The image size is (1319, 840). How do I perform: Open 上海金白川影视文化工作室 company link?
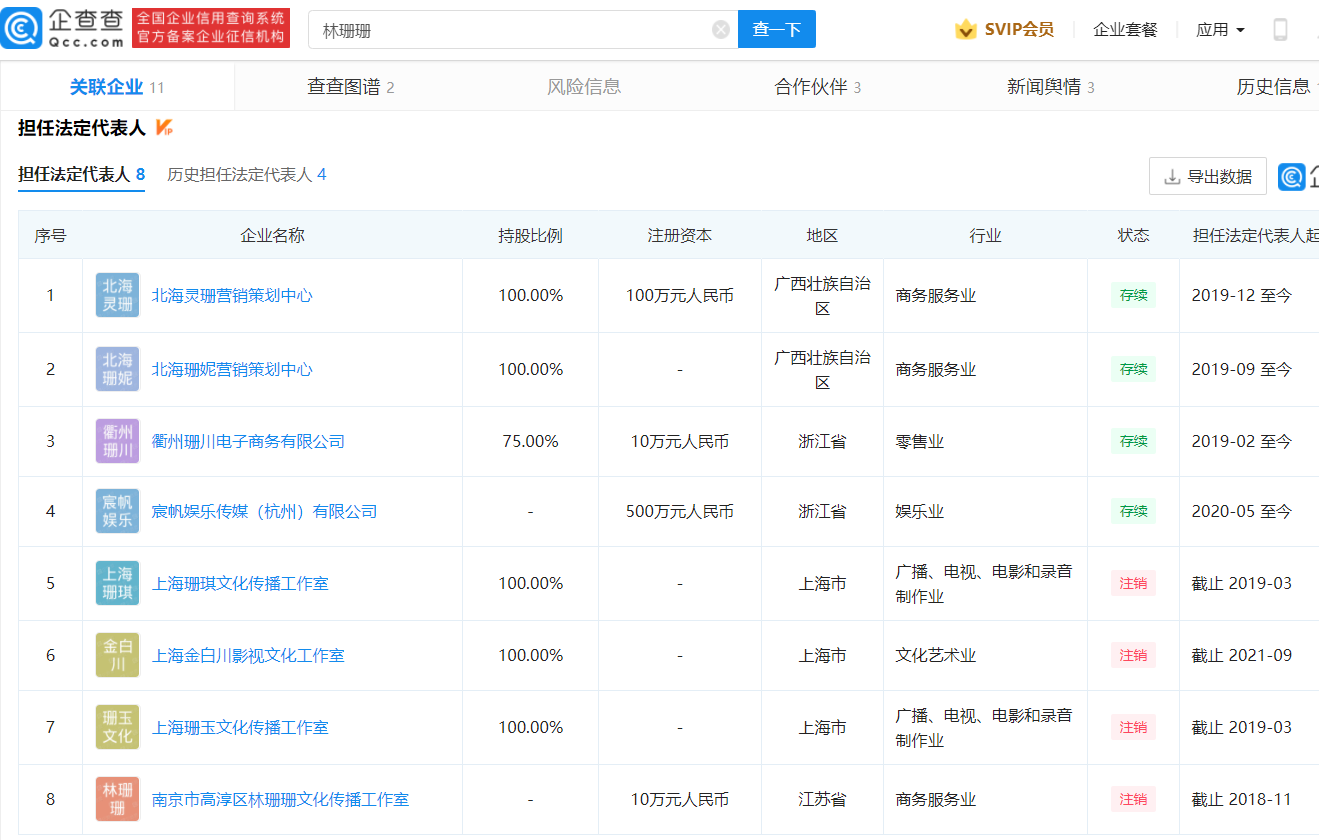(248, 656)
